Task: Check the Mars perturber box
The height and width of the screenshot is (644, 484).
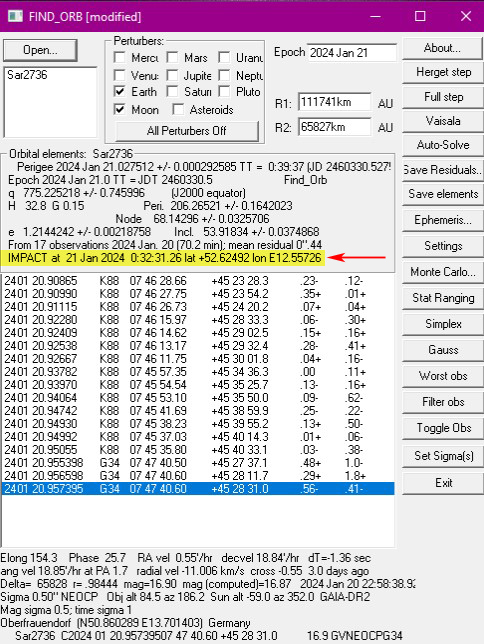Action: pyautogui.click(x=173, y=58)
